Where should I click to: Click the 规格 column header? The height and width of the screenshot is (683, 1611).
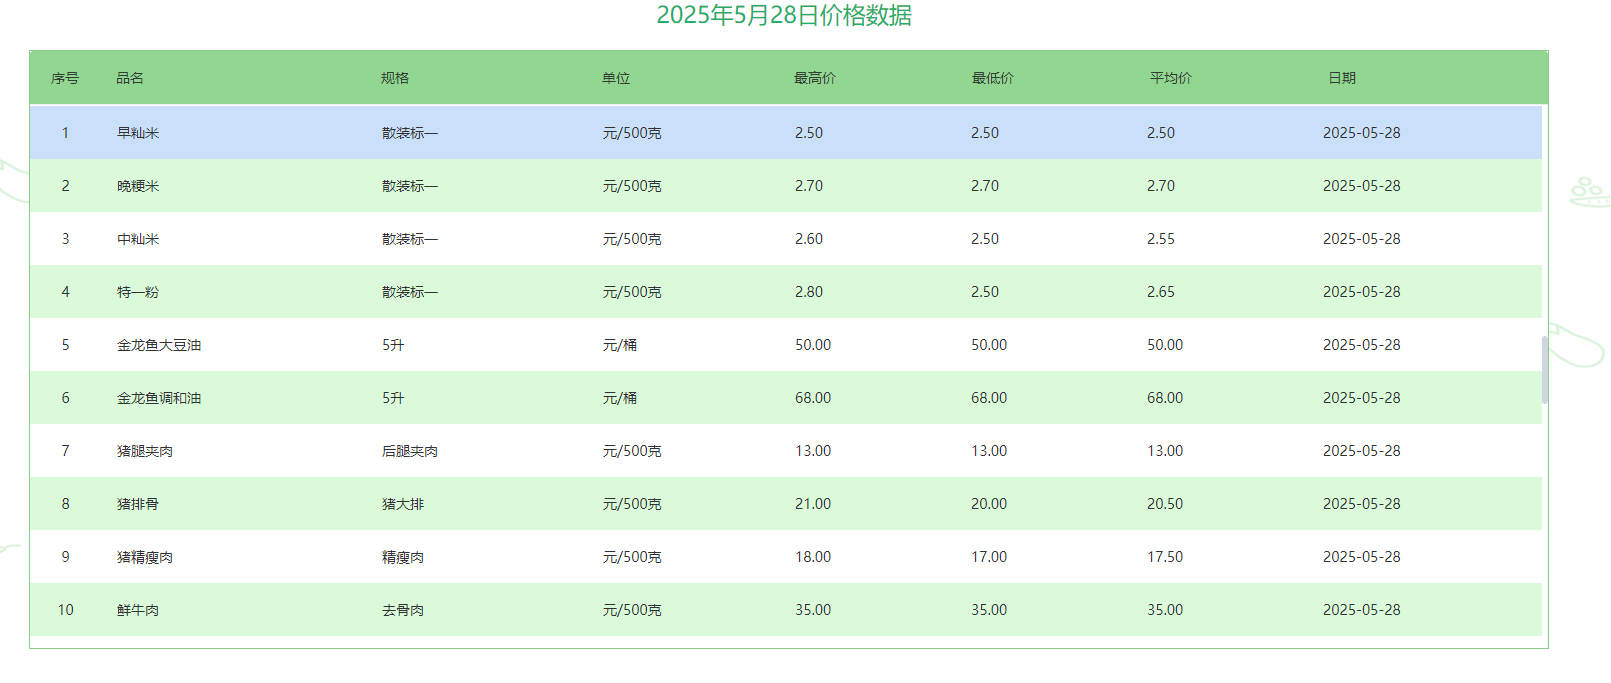[395, 78]
